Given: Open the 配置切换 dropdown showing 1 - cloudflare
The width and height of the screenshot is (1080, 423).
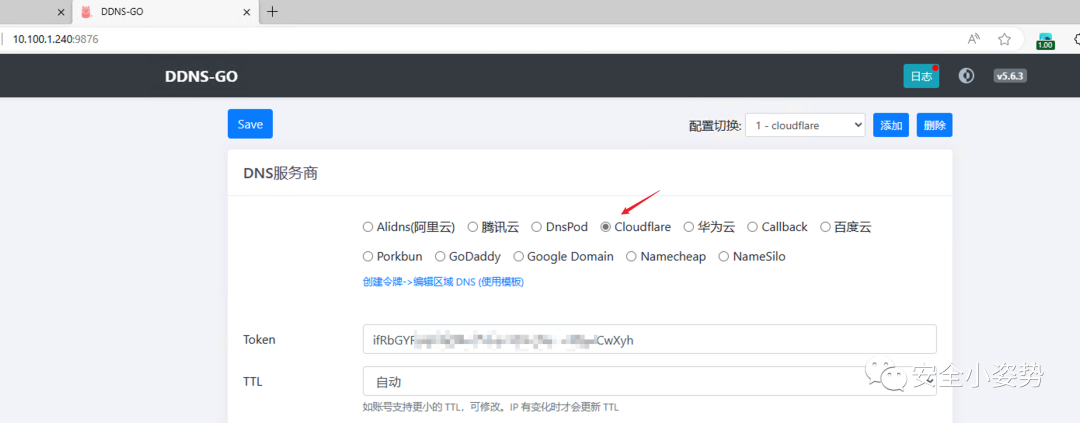Looking at the screenshot, I should (x=805, y=125).
